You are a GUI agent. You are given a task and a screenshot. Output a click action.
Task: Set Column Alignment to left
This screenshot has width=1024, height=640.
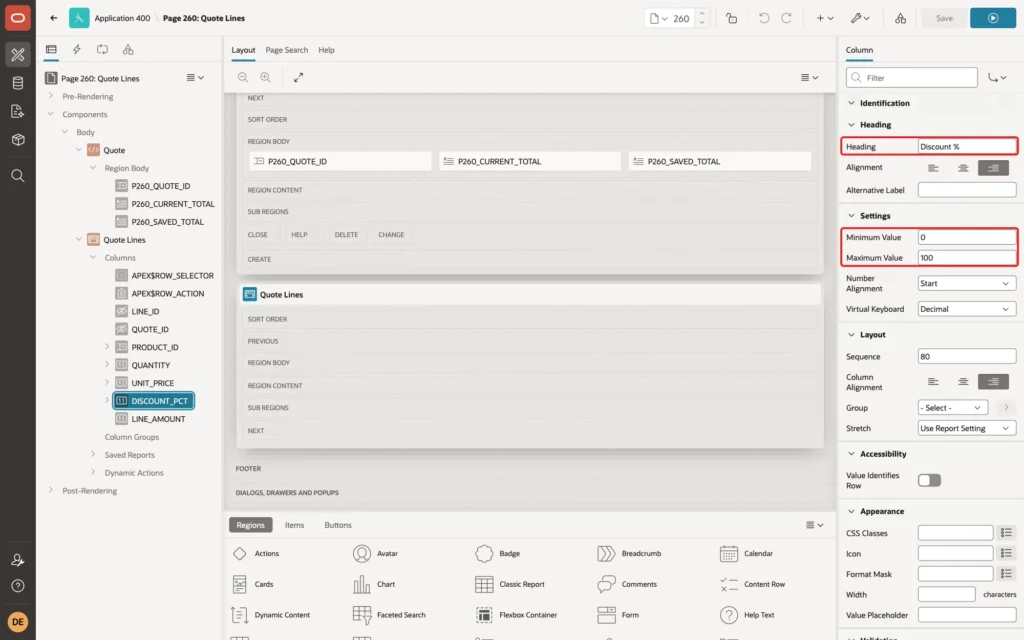coord(933,382)
